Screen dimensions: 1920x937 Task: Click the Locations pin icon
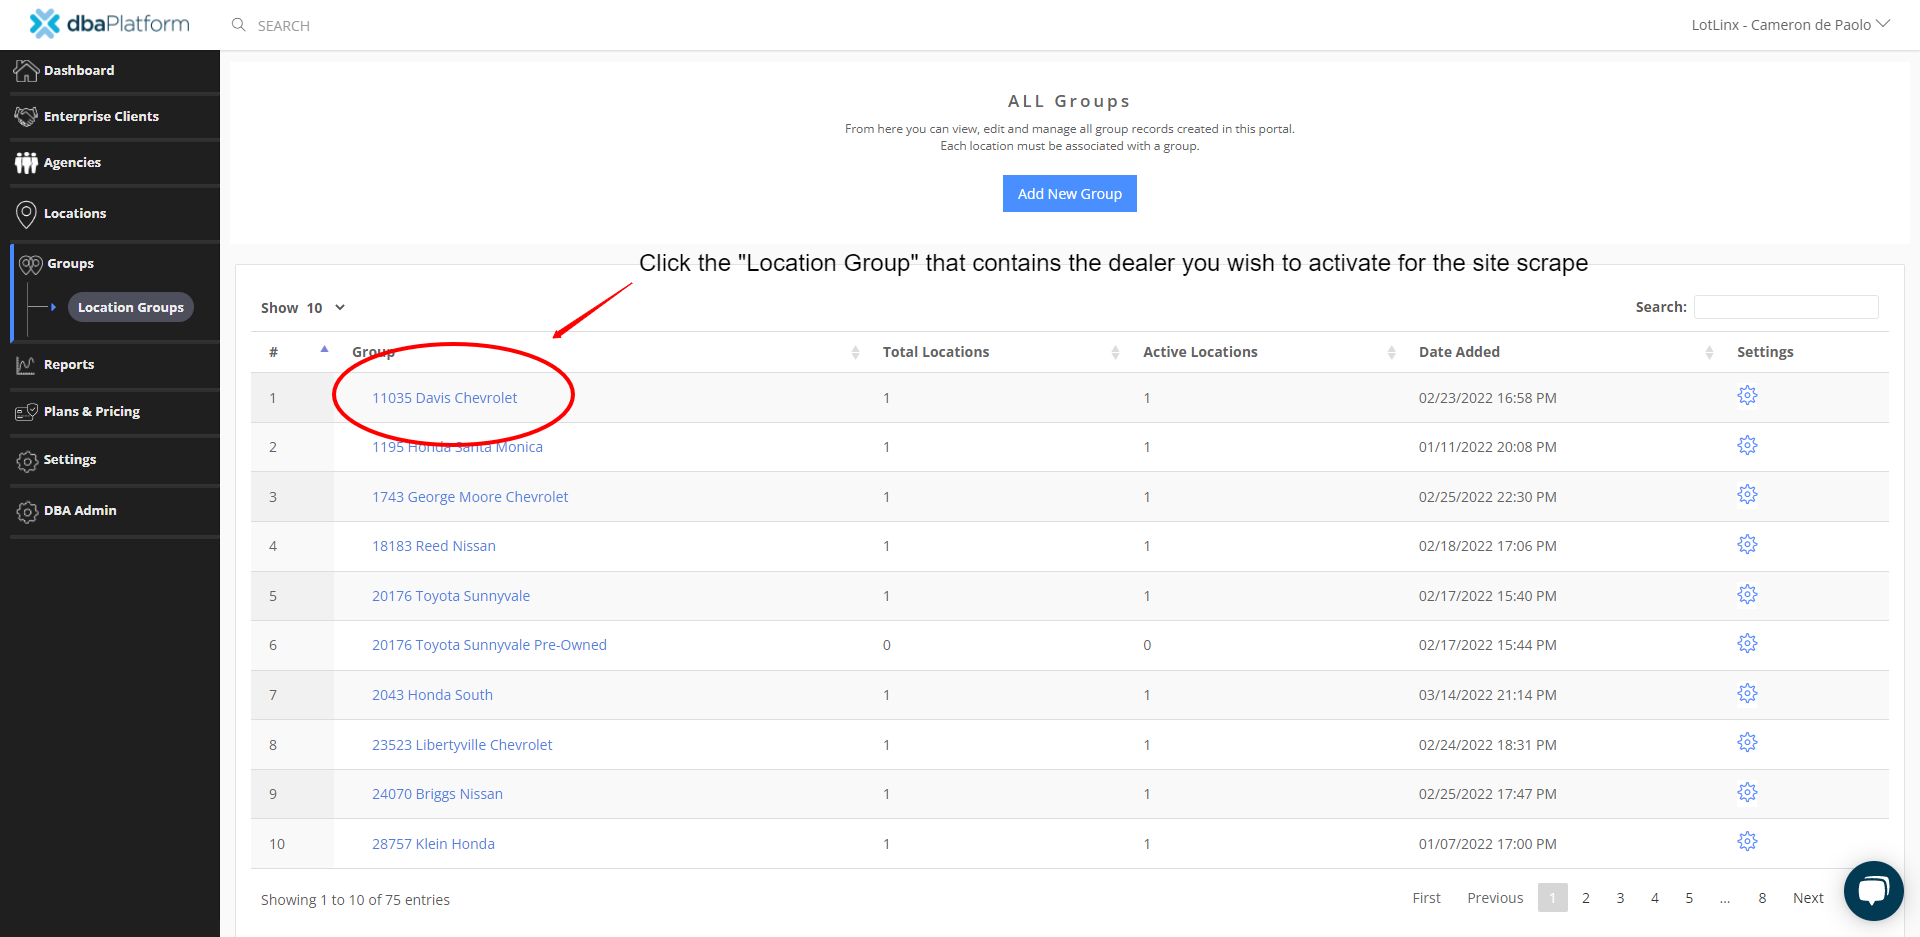point(26,214)
